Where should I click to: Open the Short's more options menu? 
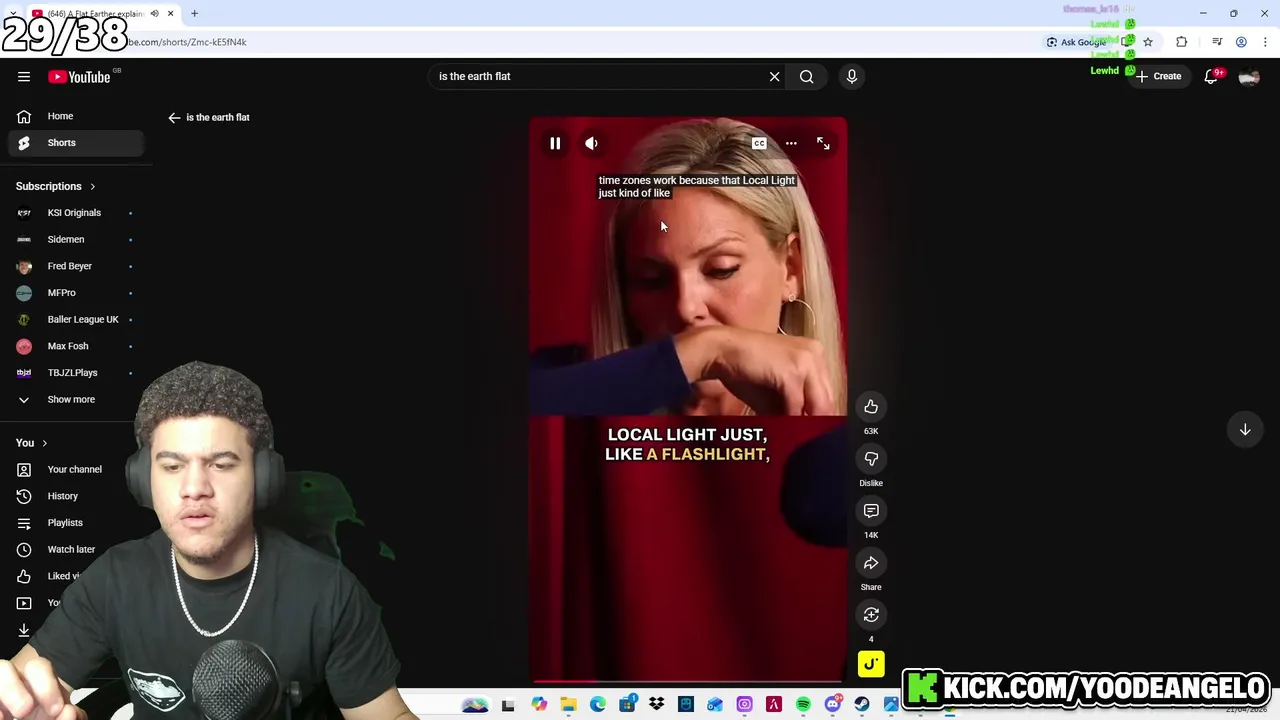pos(791,144)
